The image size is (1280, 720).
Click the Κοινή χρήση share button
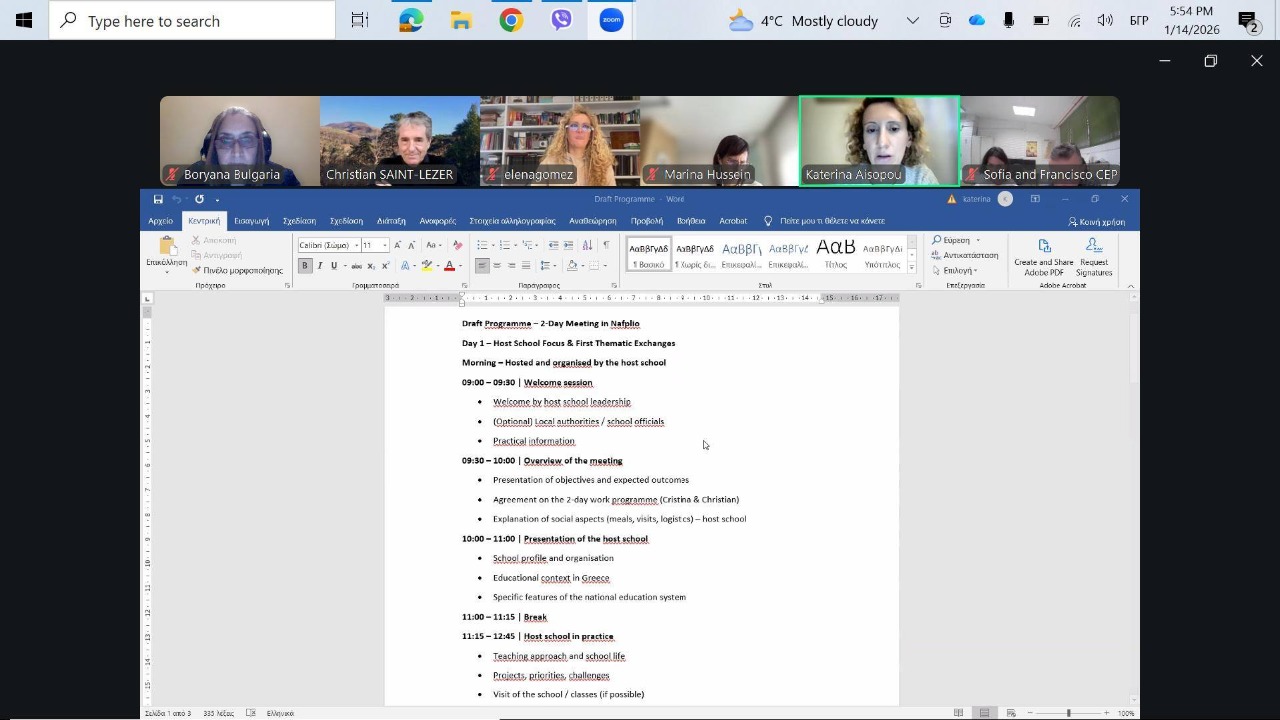(1097, 222)
